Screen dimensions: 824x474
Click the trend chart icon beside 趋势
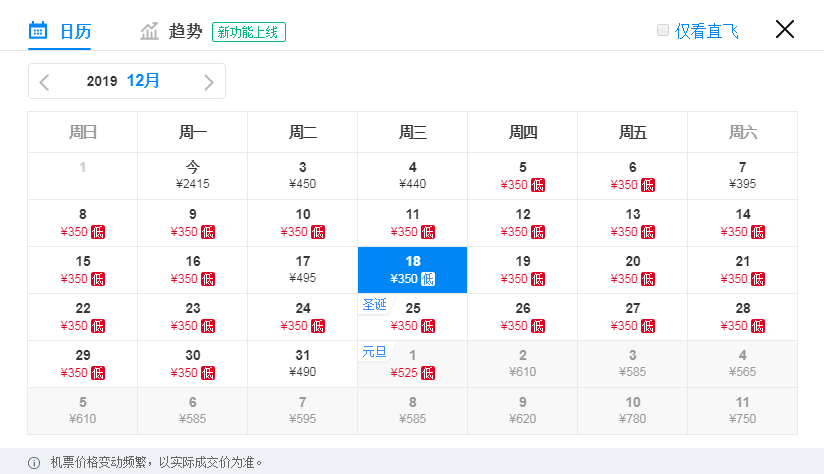[150, 31]
